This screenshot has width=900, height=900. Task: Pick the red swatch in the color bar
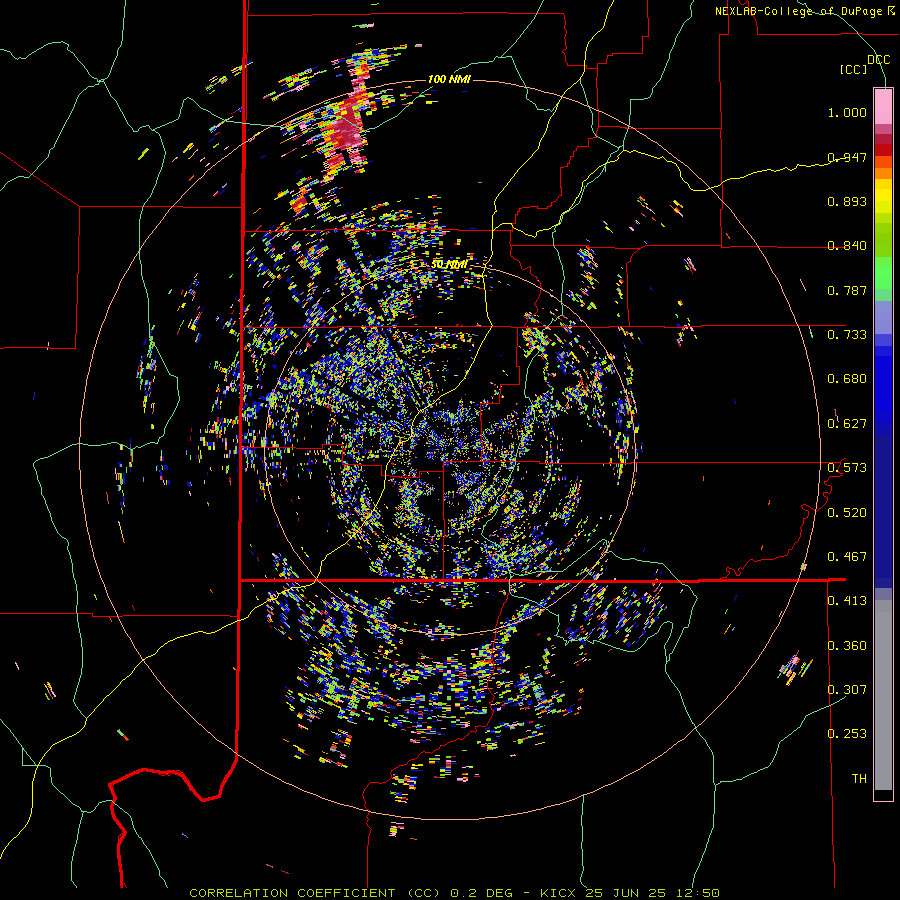click(x=883, y=150)
